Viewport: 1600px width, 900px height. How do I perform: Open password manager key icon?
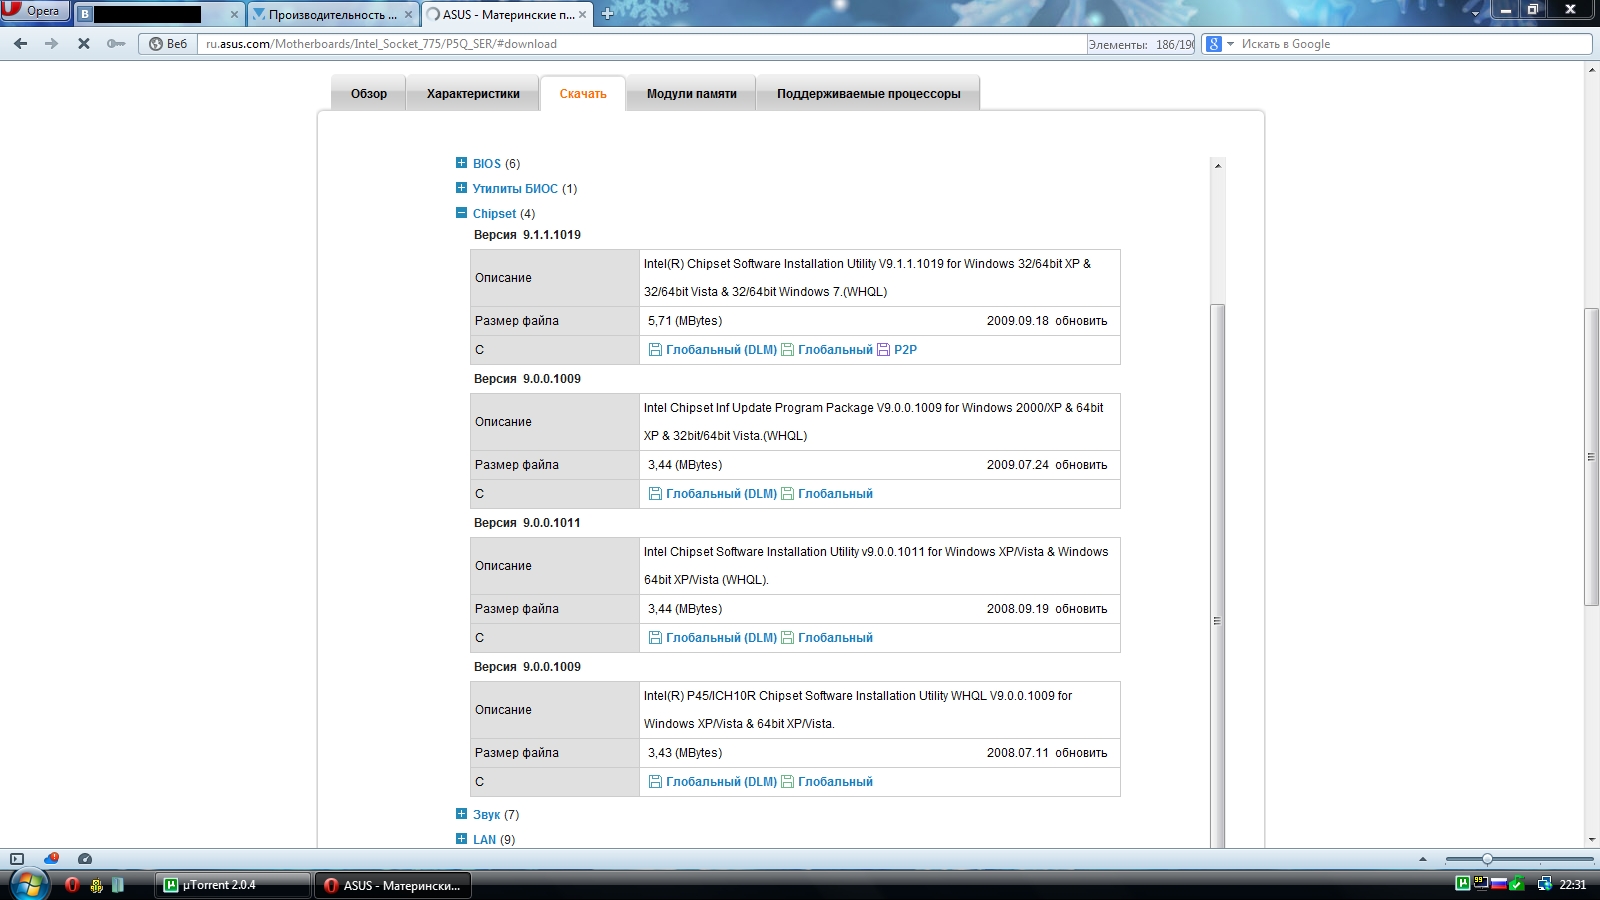pos(116,44)
